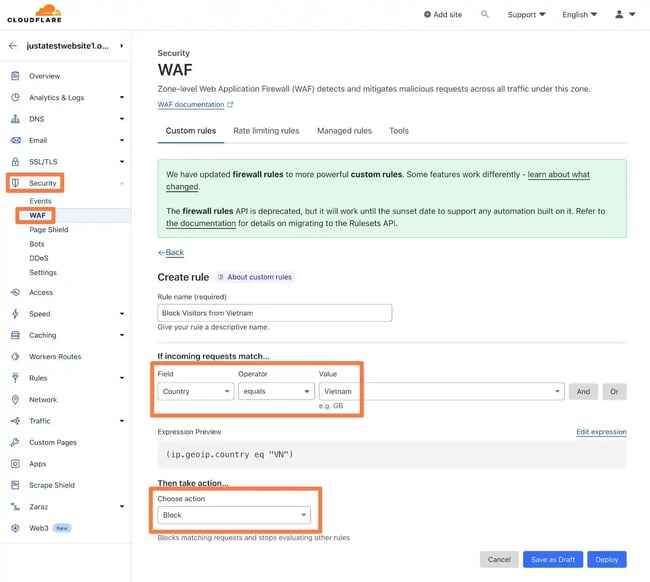Click the Caching drive icon
The image size is (650, 582).
(x=15, y=335)
